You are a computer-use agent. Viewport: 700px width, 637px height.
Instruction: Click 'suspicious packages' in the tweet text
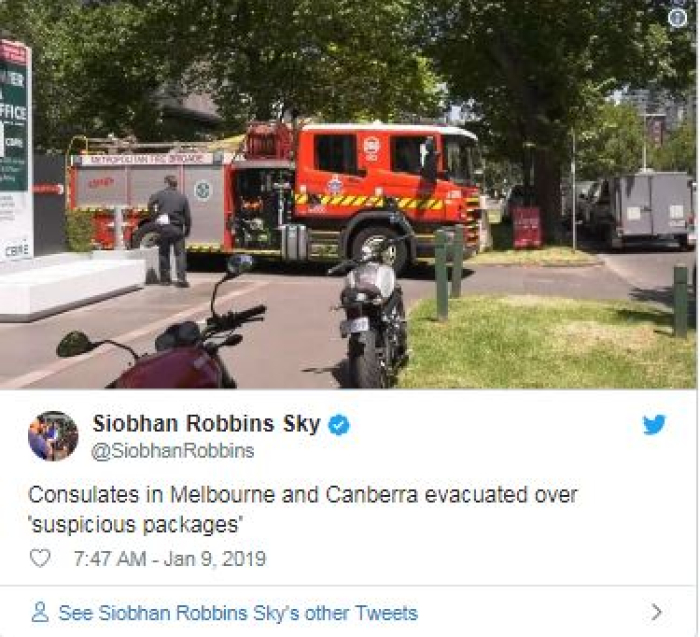(x=134, y=524)
